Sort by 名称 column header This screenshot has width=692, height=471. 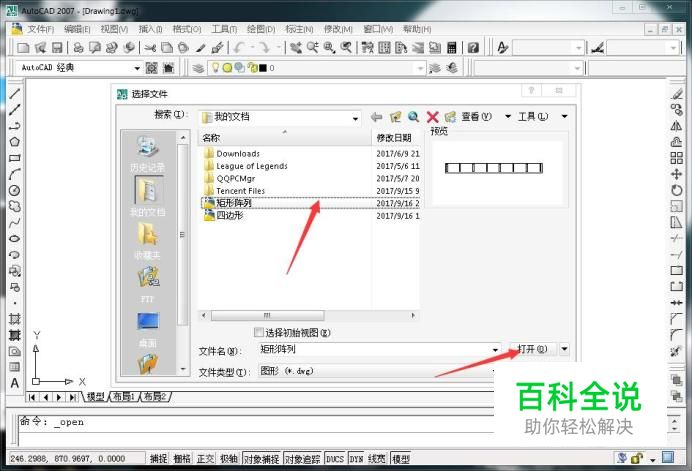[285, 138]
